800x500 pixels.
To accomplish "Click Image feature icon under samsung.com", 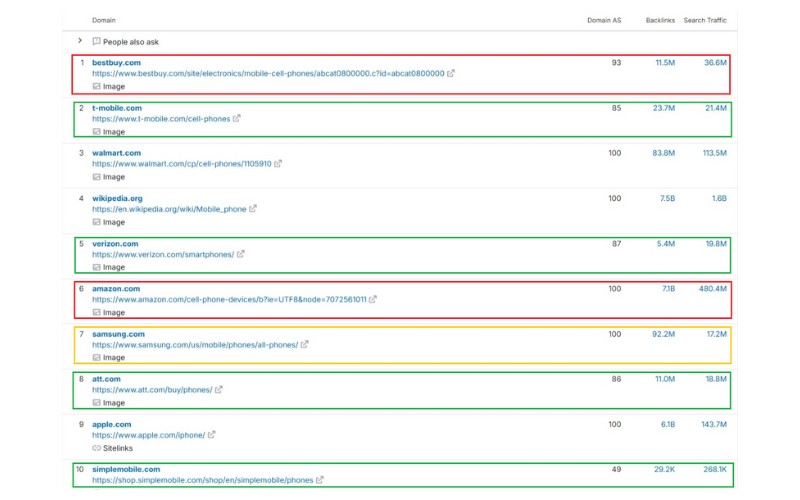I will (96, 358).
